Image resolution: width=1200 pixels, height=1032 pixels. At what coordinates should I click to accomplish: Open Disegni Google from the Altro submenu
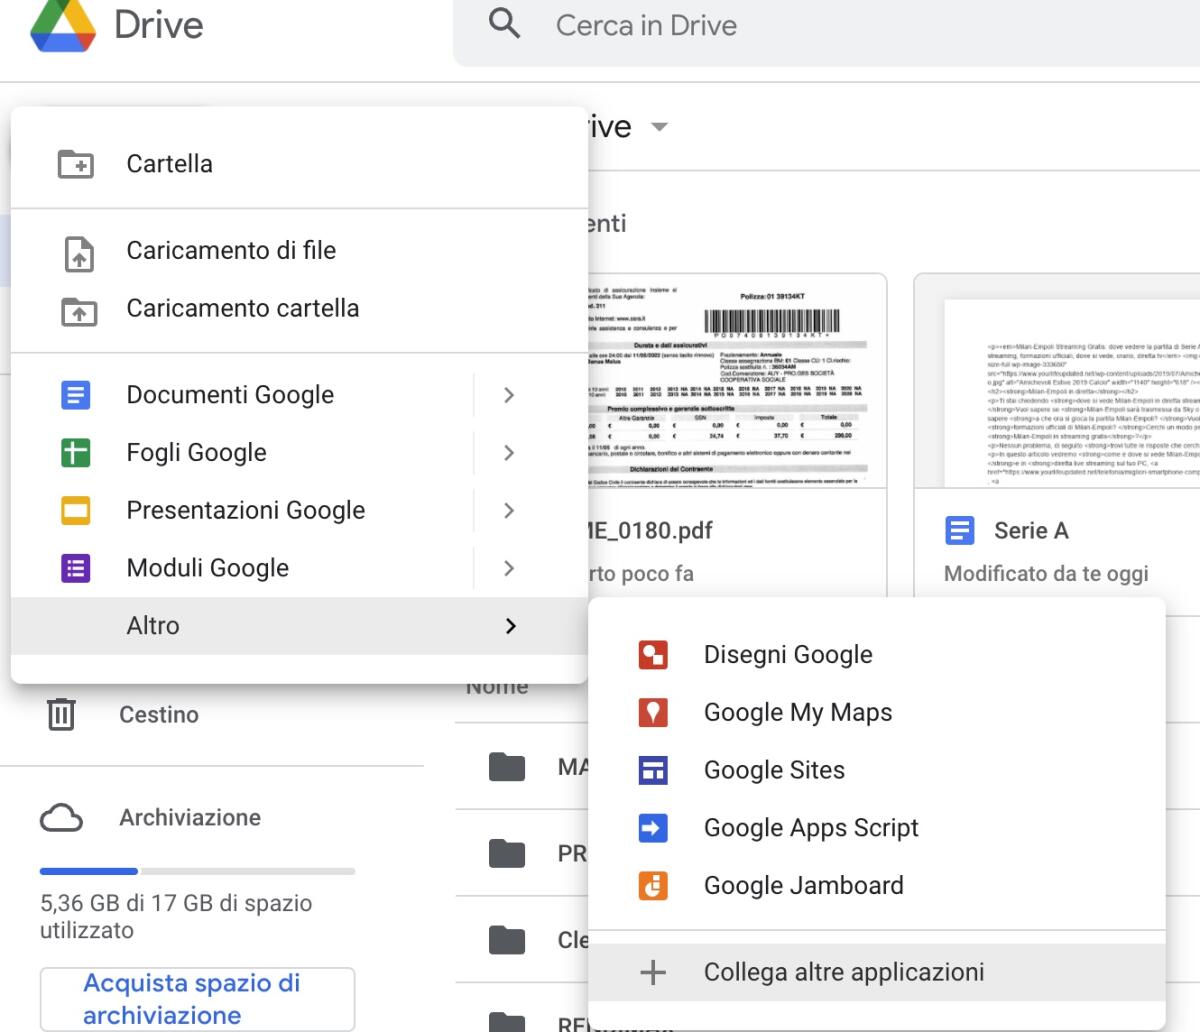click(787, 654)
